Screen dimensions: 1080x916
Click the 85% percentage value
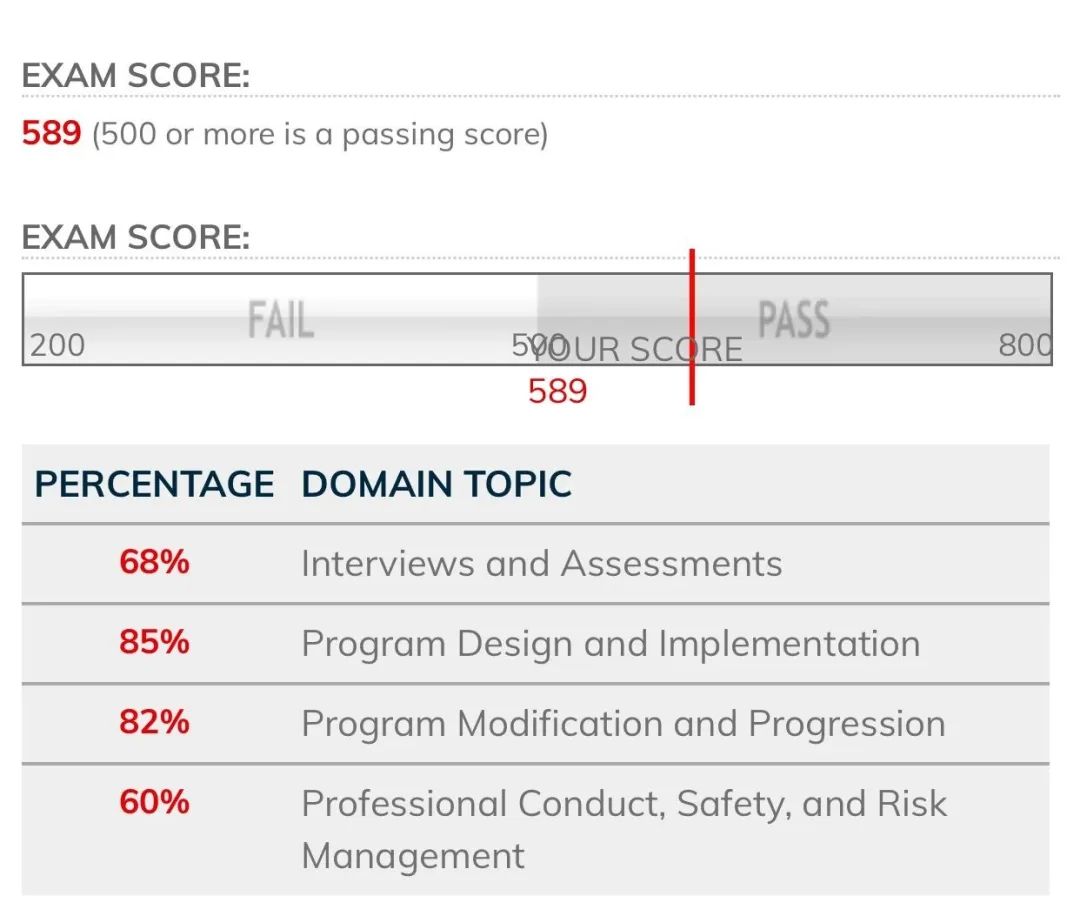[x=154, y=642]
